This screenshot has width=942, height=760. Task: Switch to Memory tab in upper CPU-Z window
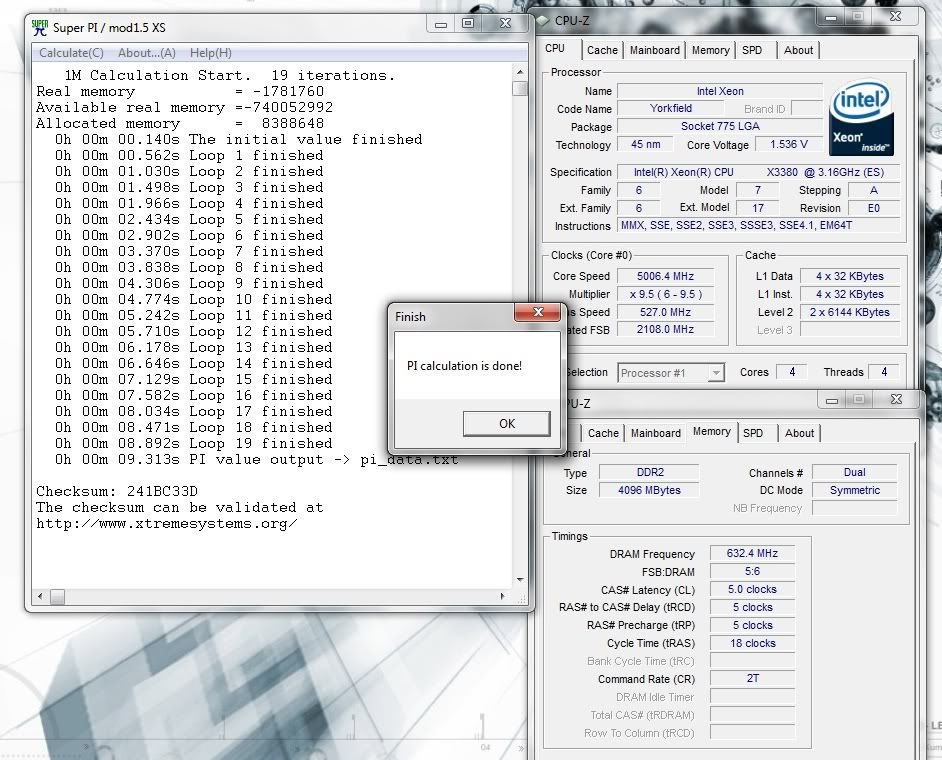pos(710,50)
